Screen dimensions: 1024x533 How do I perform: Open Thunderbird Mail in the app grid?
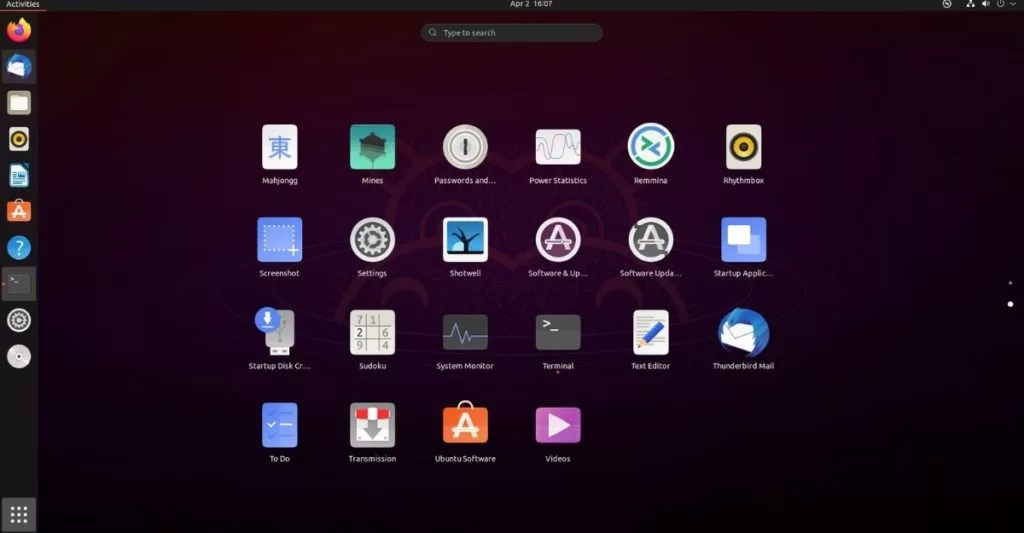point(743,332)
